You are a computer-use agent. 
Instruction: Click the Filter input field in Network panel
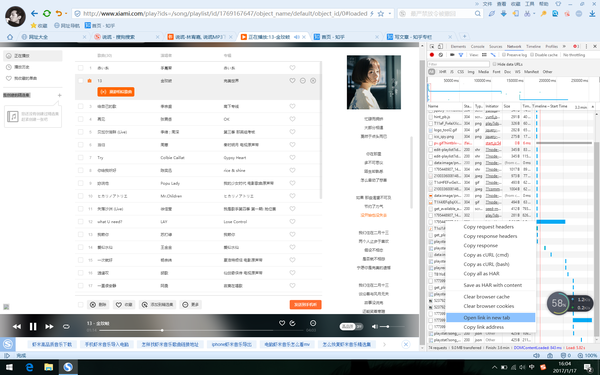[458, 64]
